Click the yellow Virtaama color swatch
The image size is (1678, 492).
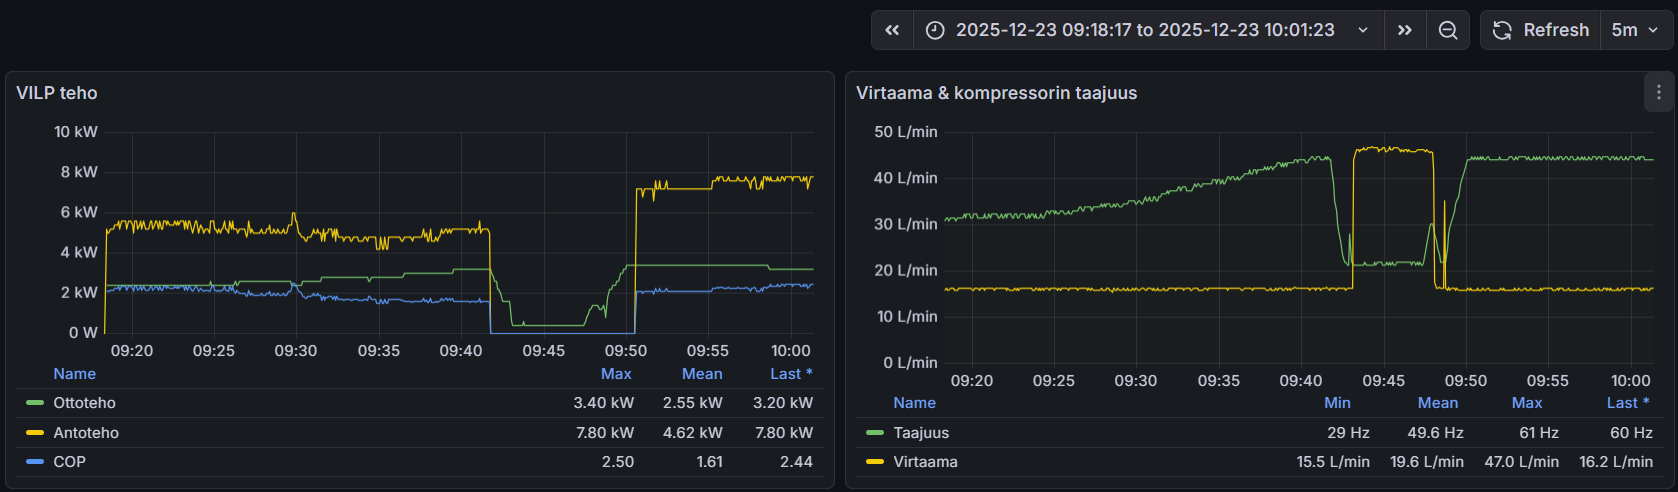[x=875, y=462]
